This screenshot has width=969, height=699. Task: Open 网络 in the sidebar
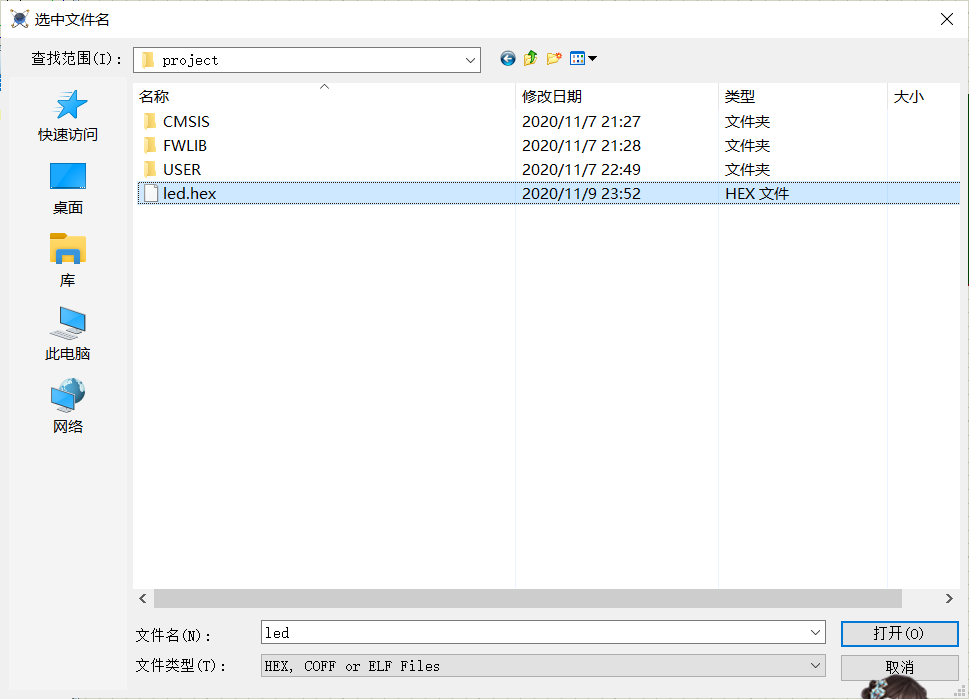(68, 407)
